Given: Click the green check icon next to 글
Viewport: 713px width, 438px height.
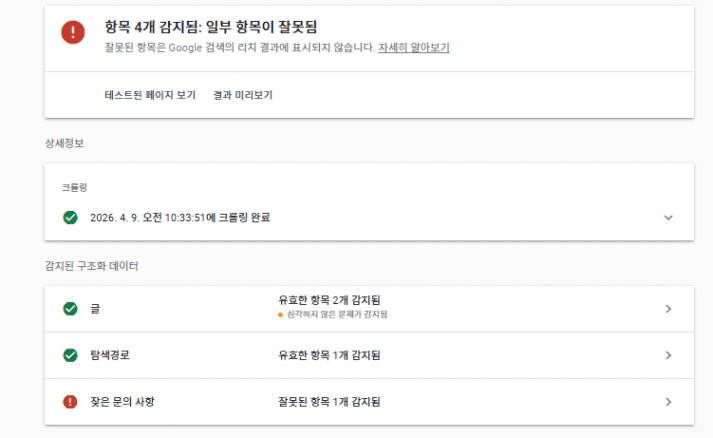Looking at the screenshot, I should tap(69, 309).
